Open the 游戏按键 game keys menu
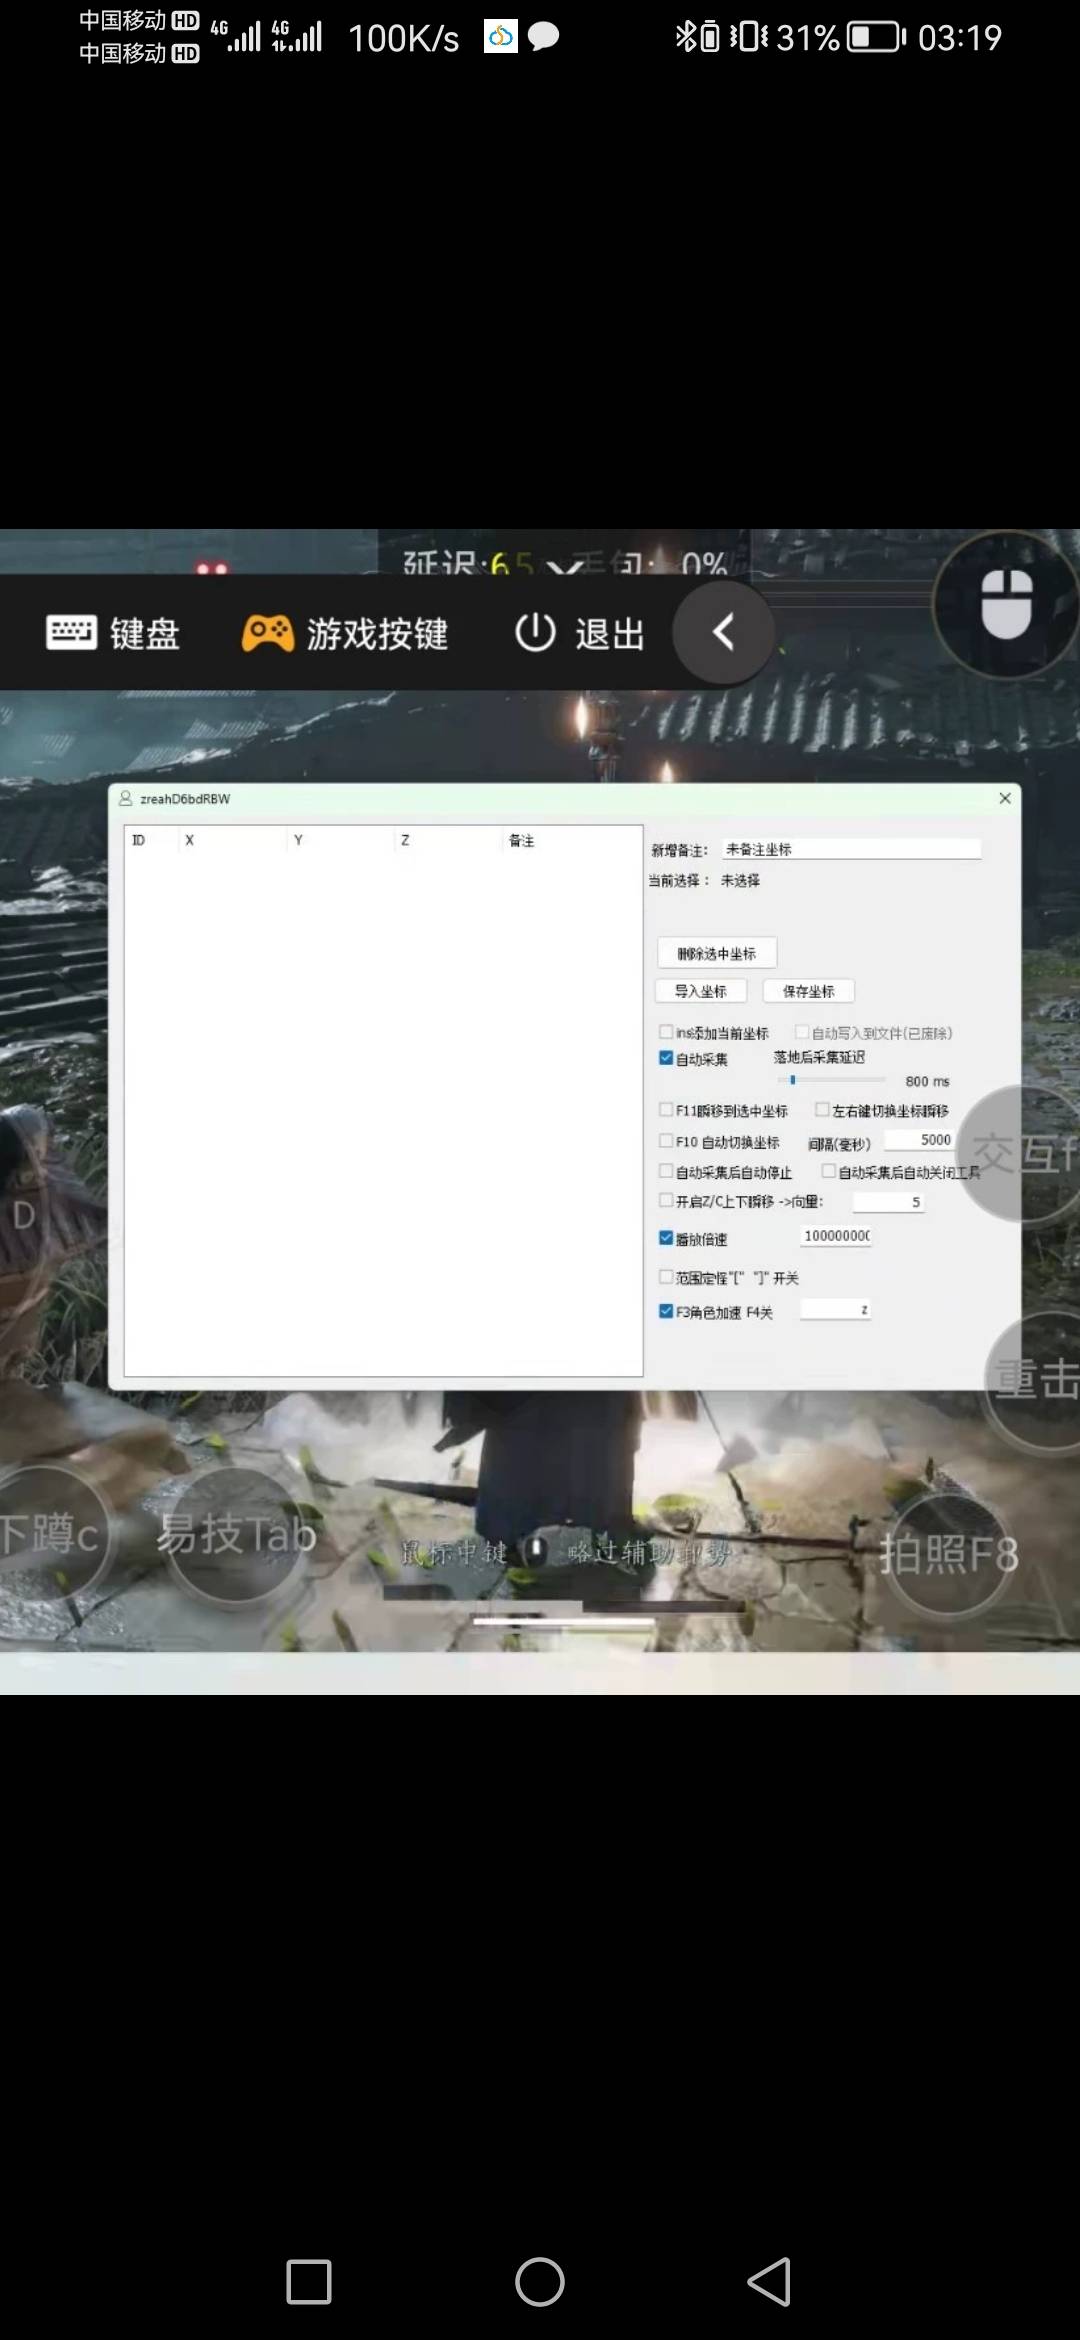1080x2340 pixels. [x=345, y=633]
